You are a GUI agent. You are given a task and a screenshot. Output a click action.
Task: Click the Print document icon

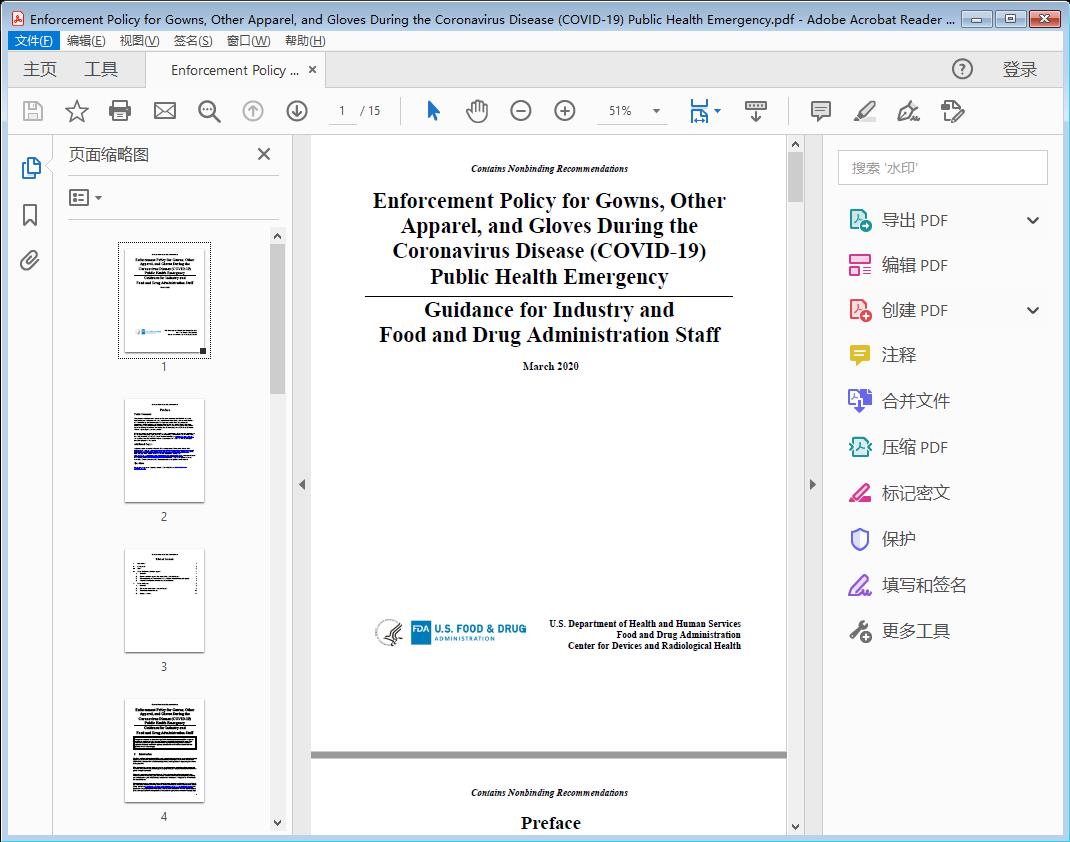[120, 111]
